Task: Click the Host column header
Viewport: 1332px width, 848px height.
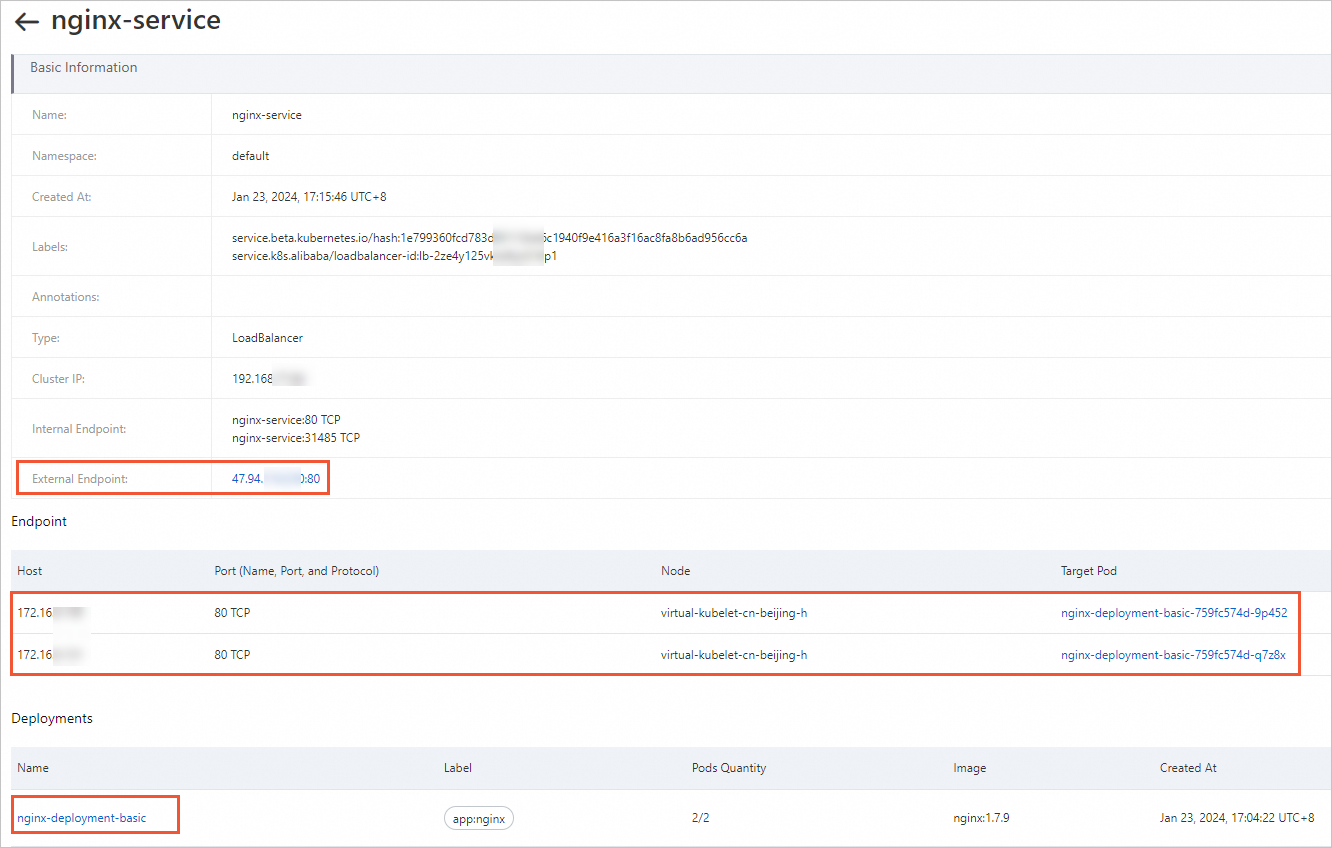Action: coord(30,571)
